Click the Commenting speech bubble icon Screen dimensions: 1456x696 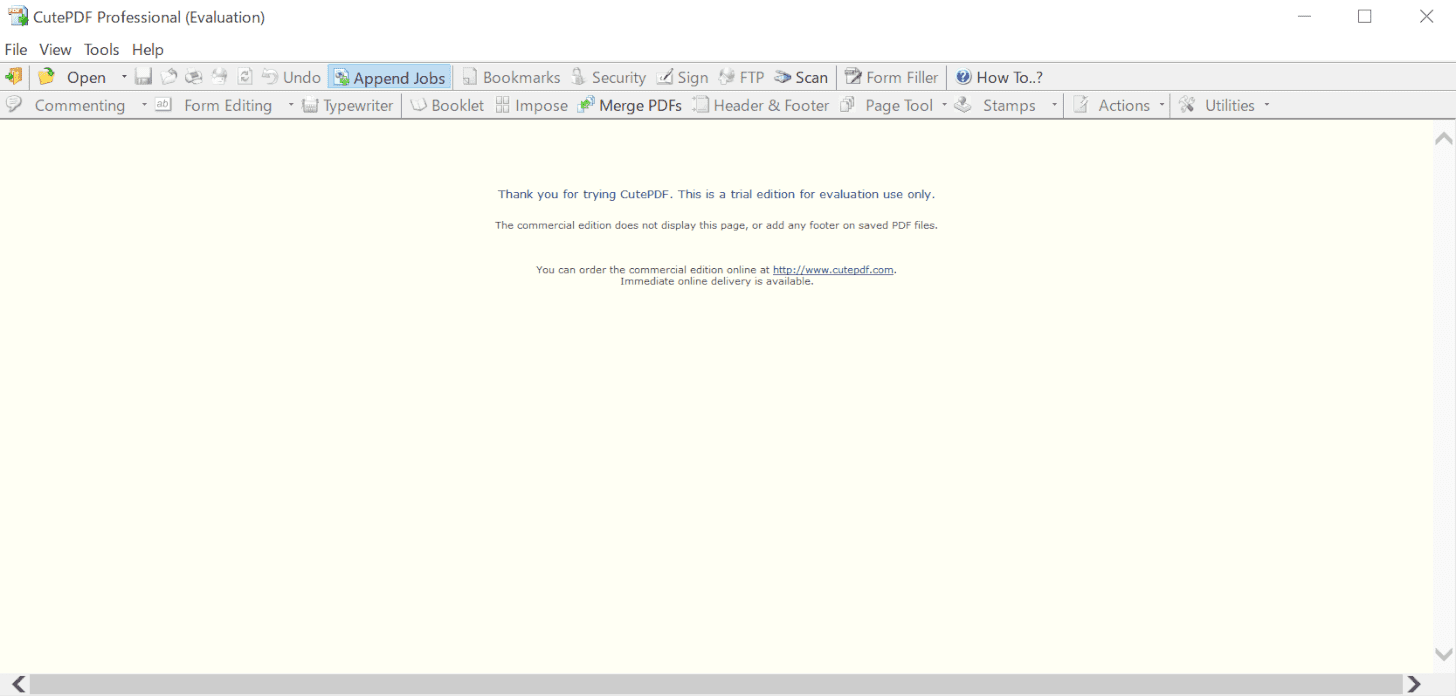14,104
